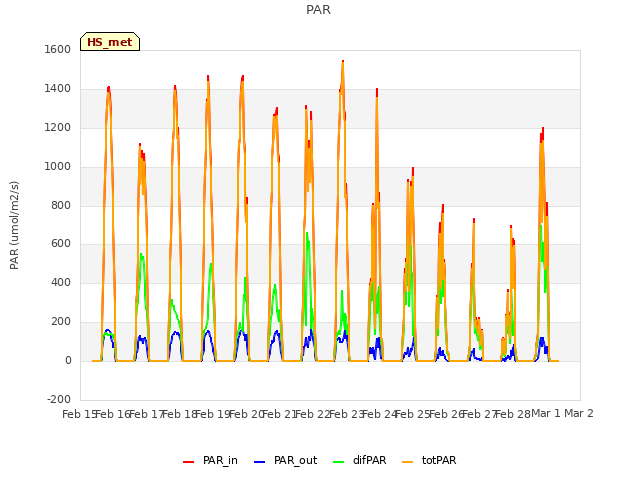This screenshot has width=640, height=480.
Task: Click the y-axis title PAR (umol/m2/s)
Action: coord(14,225)
